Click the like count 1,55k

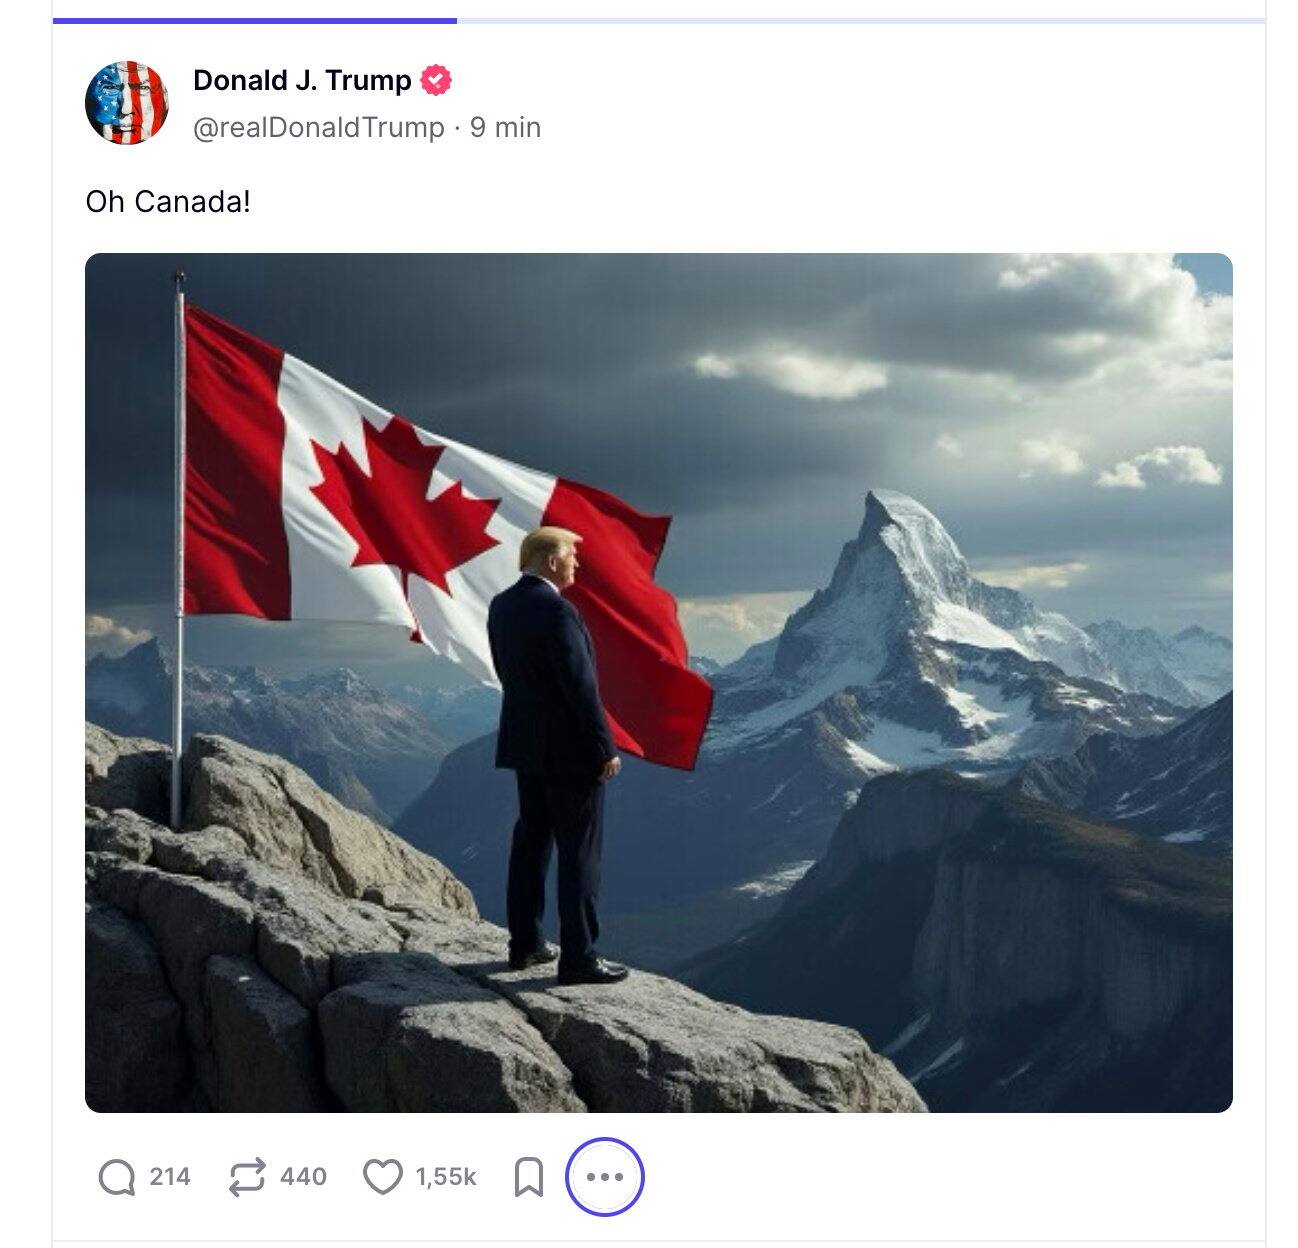tap(446, 1177)
